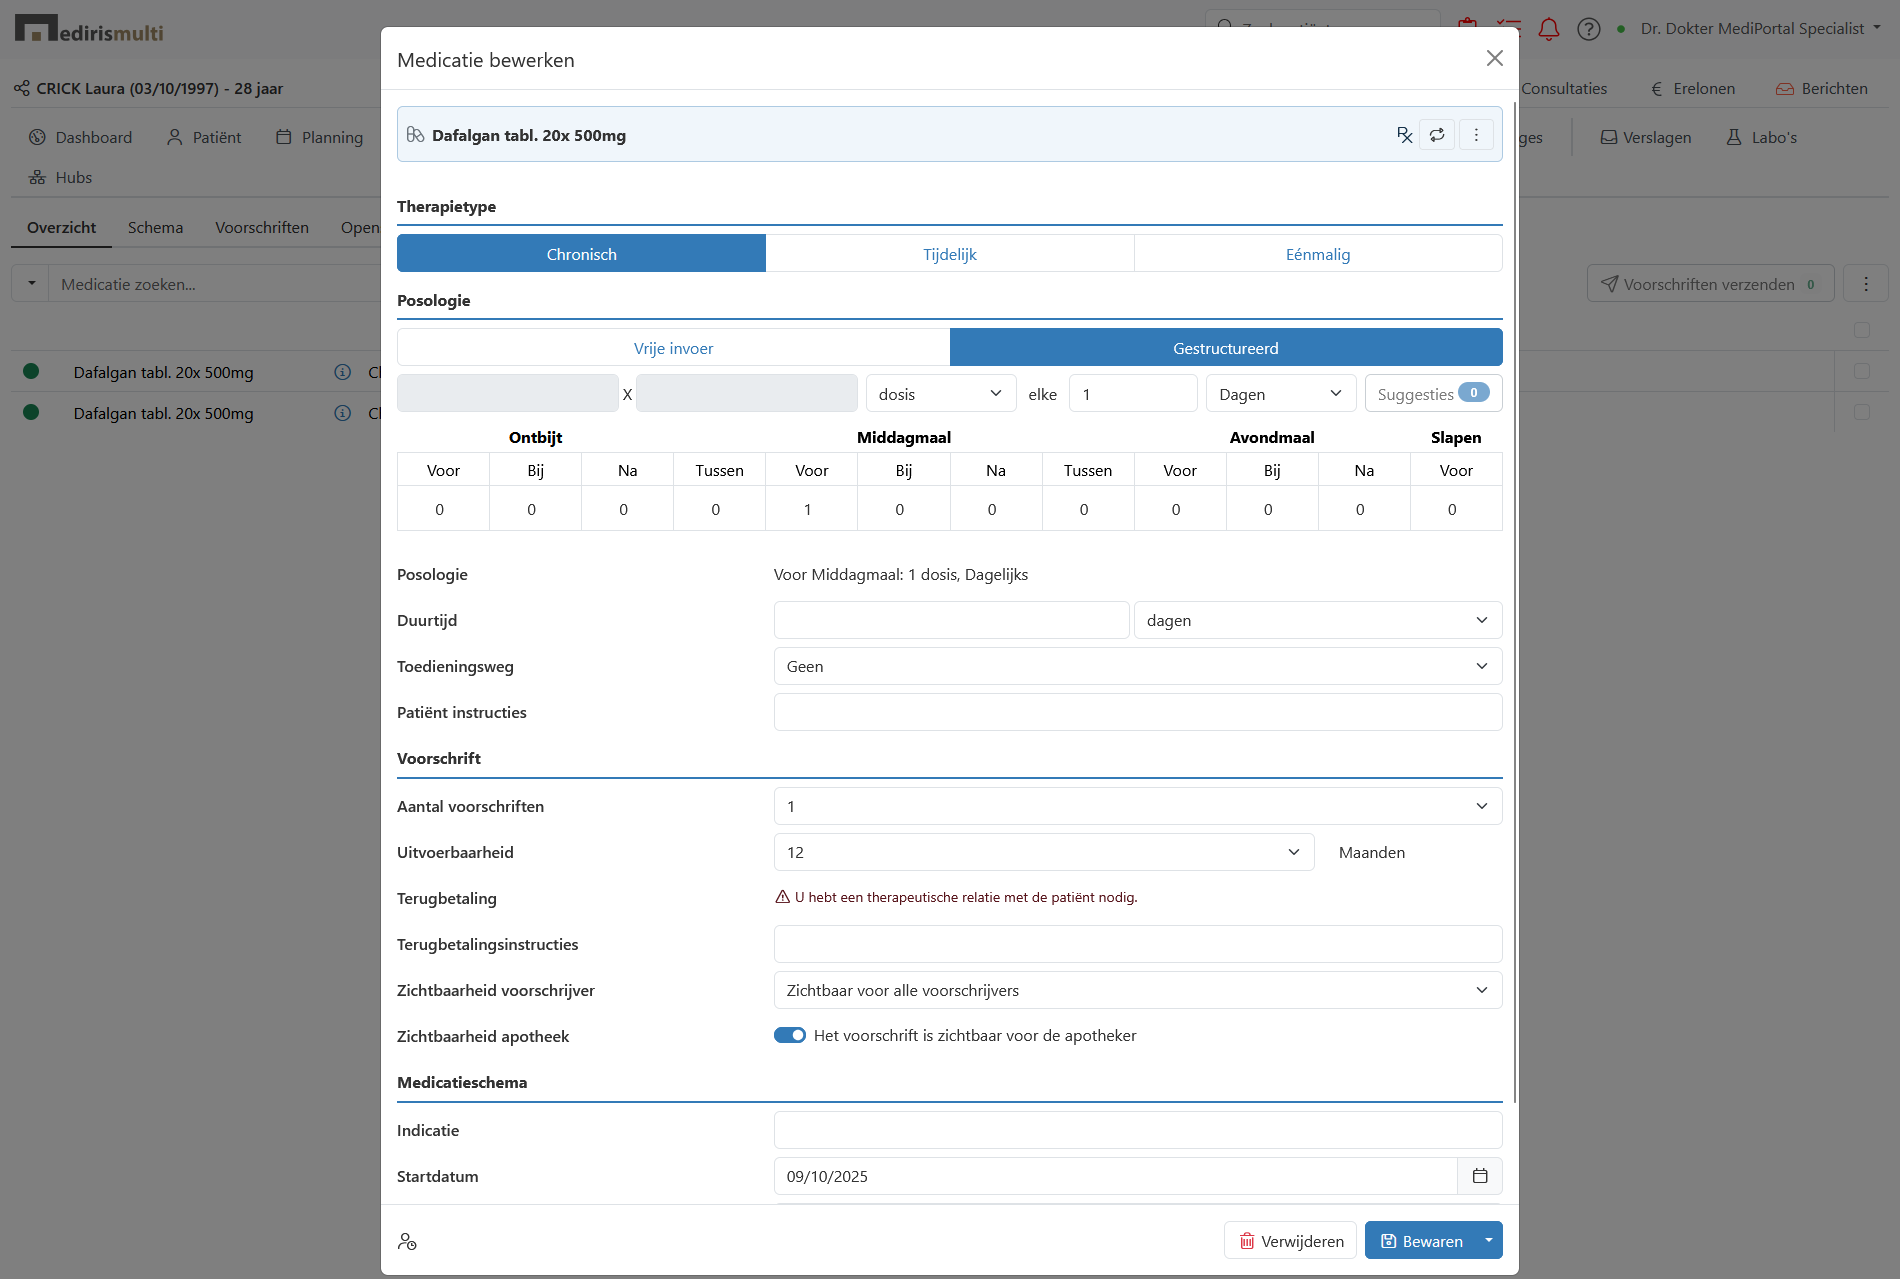Open the Erelonen link
The image size is (1900, 1279).
pos(1692,88)
